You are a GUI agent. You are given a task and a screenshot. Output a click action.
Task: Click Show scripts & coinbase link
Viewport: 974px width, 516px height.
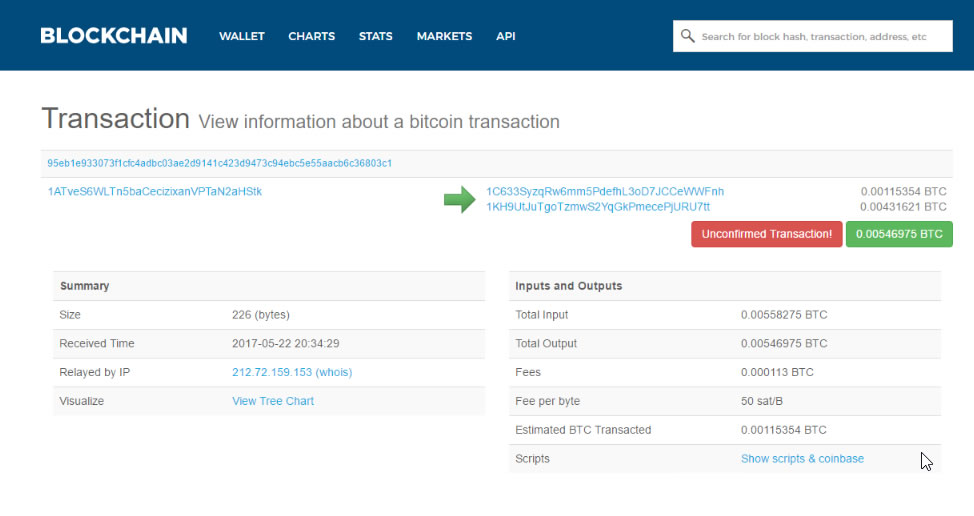(x=802, y=458)
